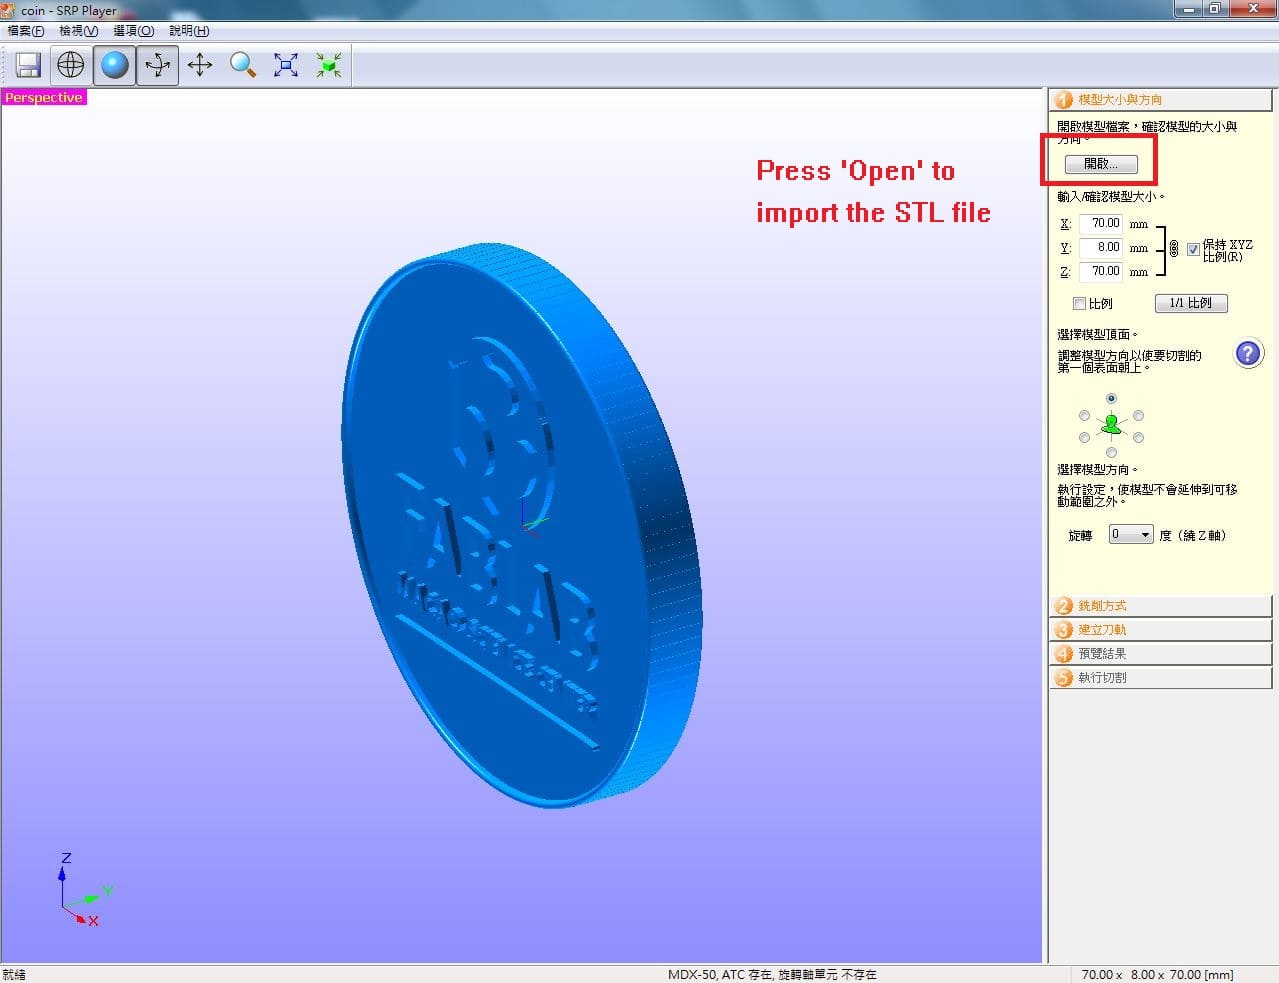Click the Save floppy disk icon
The height and width of the screenshot is (983, 1279).
click(x=28, y=66)
